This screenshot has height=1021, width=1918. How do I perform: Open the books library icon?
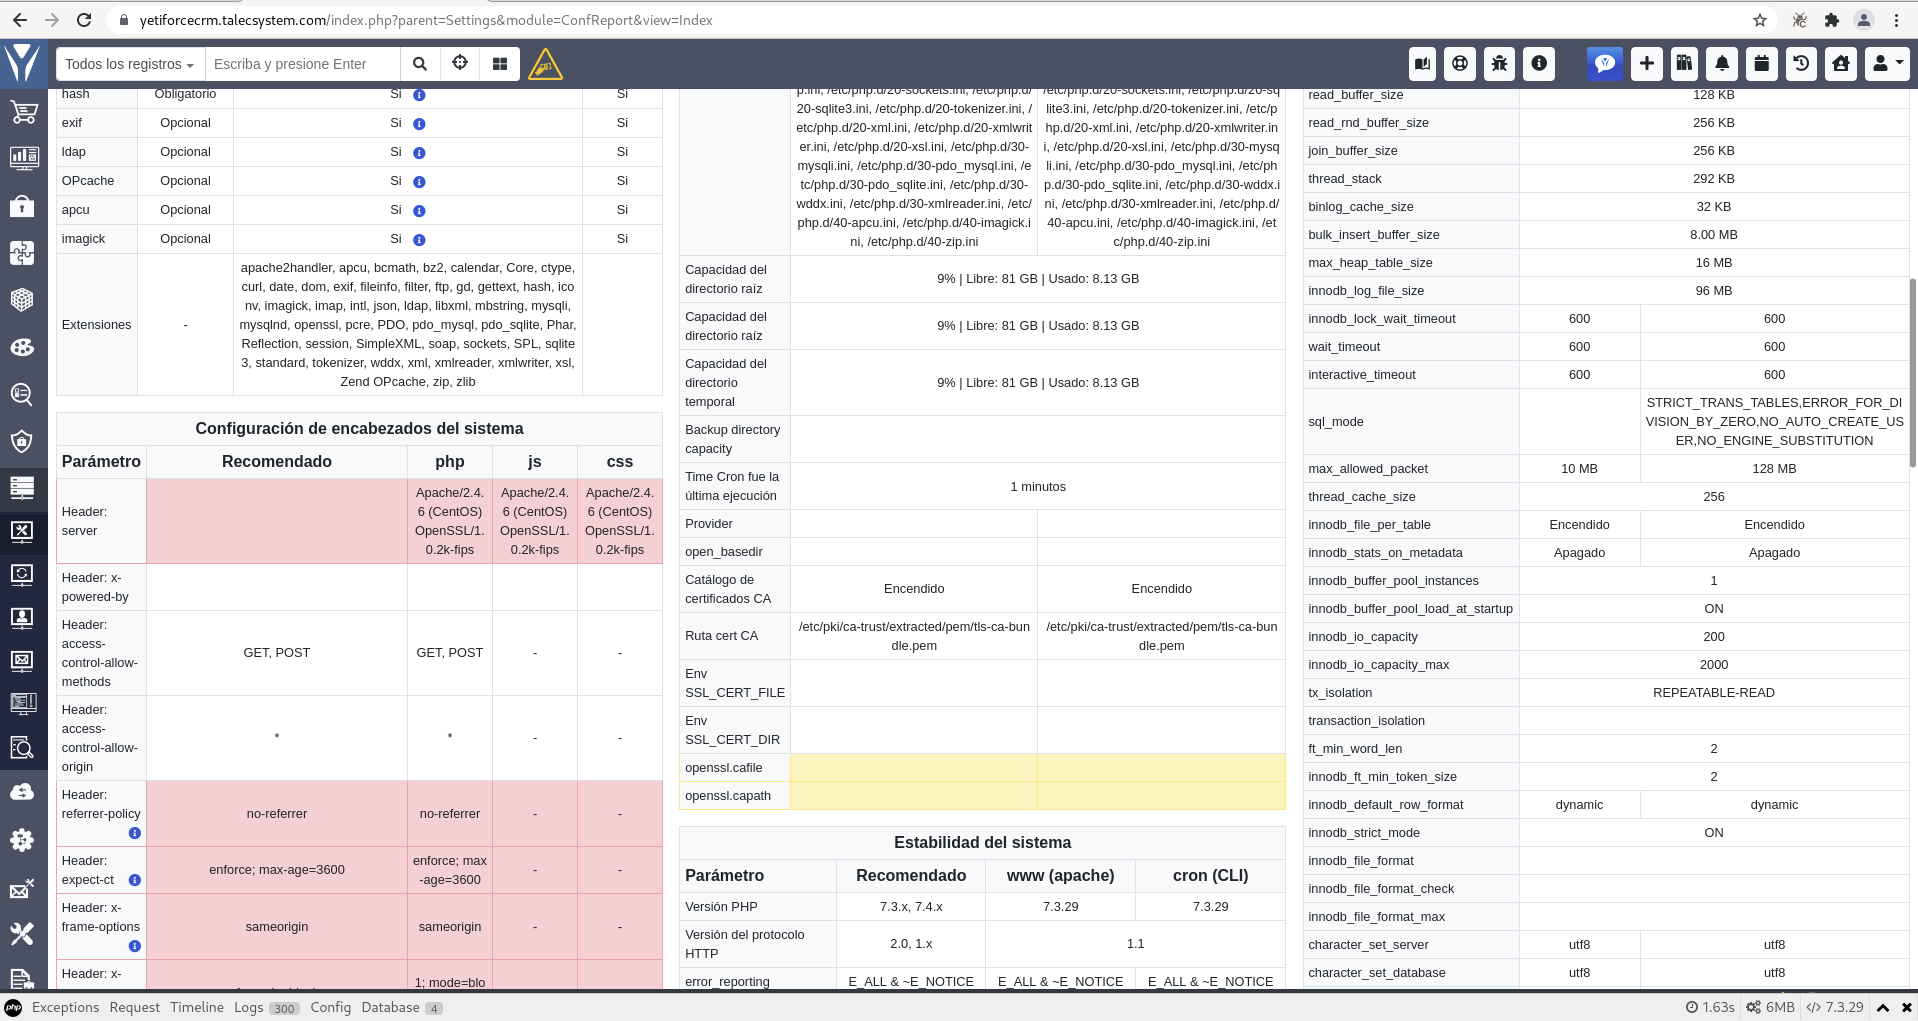tap(1685, 64)
